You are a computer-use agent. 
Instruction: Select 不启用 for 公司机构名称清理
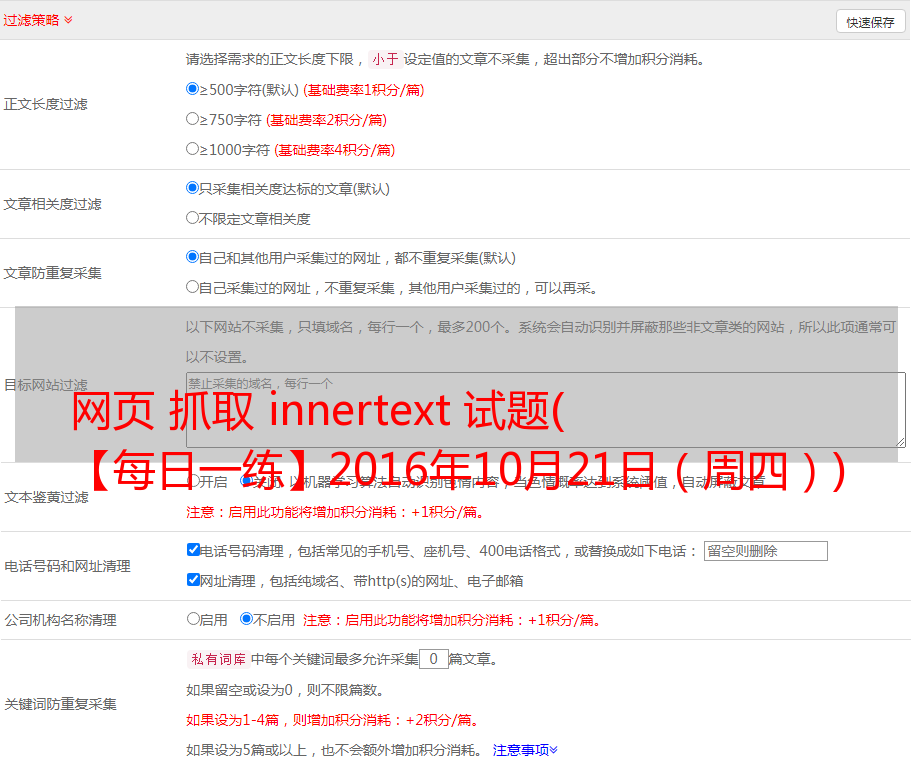point(246,618)
